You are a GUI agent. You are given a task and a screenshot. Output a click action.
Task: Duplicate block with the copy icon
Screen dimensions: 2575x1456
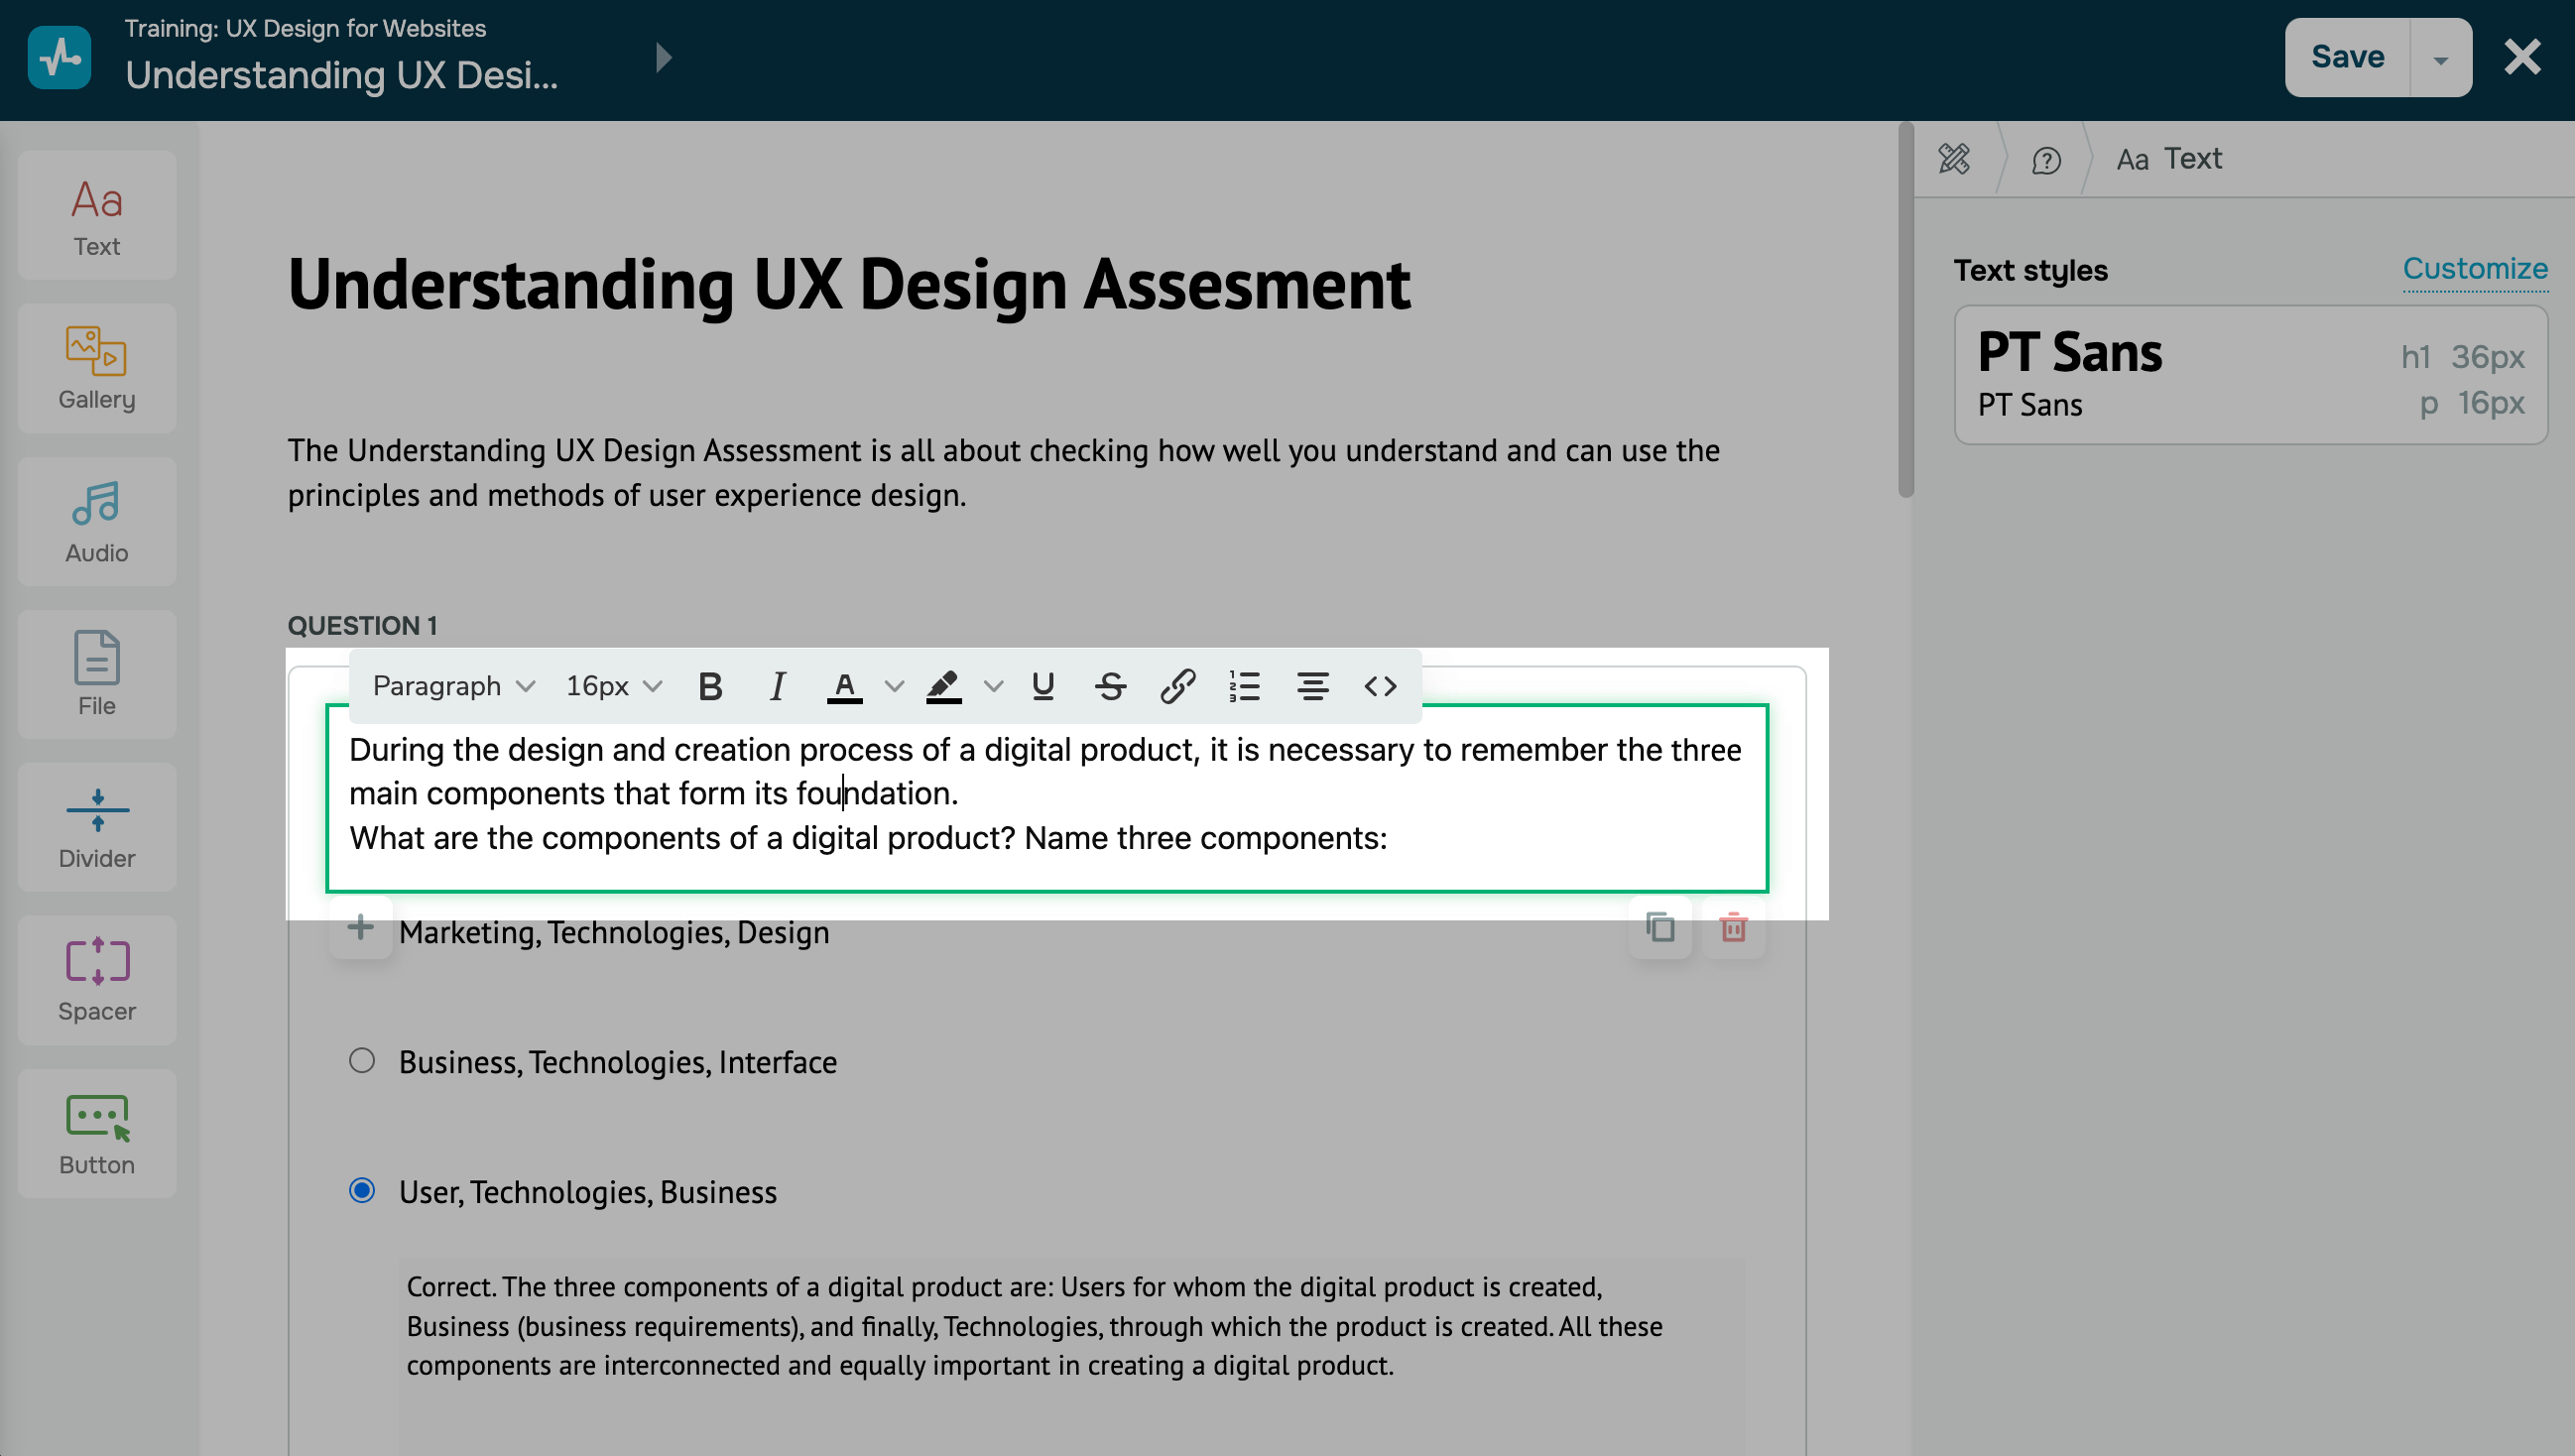(1660, 928)
